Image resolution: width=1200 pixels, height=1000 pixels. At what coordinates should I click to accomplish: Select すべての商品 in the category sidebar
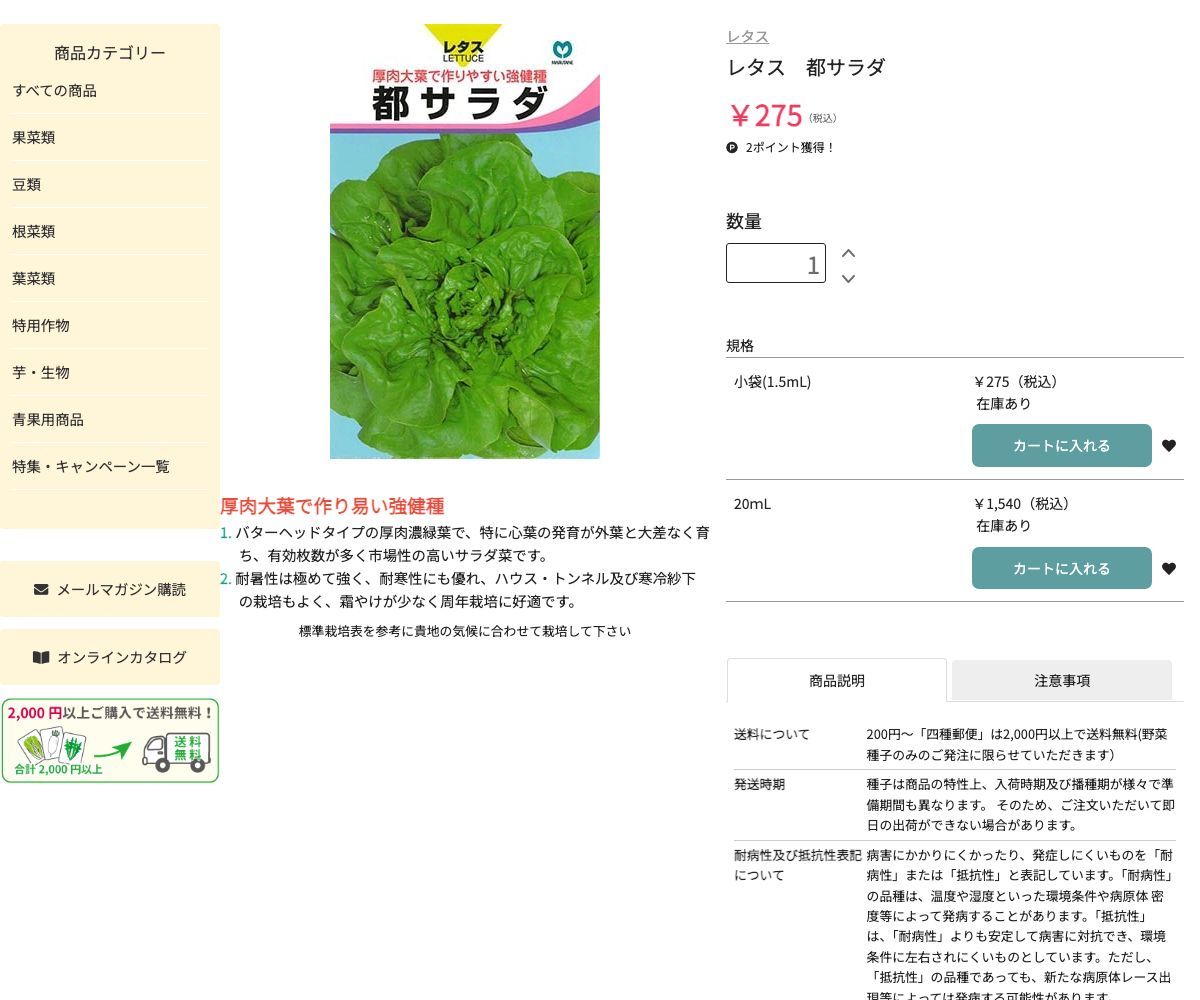click(55, 90)
